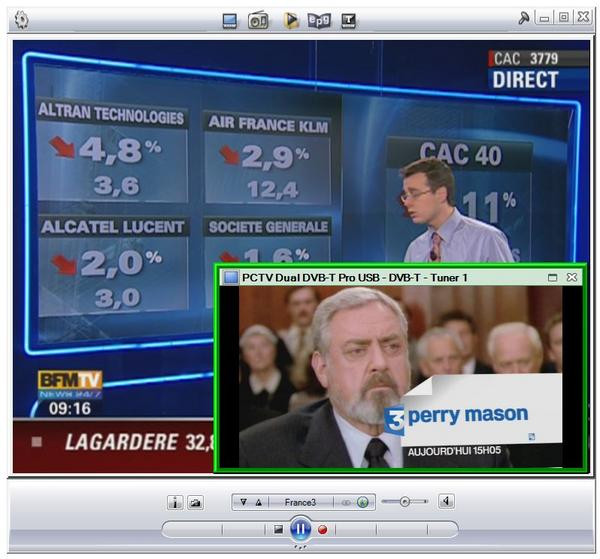Screen dimensions: 600x559
Task: Click the stop square button
Action: [279, 530]
